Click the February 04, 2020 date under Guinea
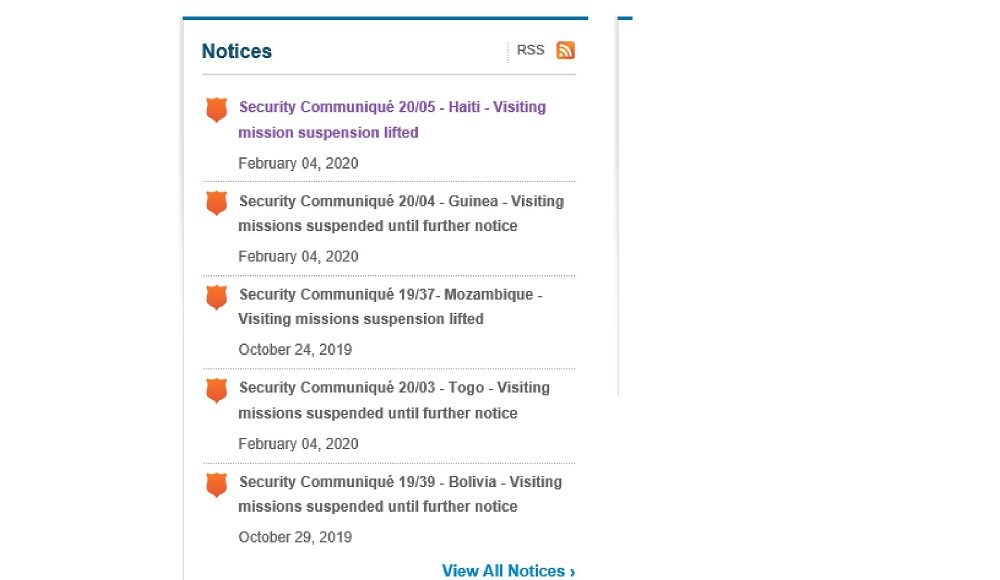1000x580 pixels. [298, 257]
